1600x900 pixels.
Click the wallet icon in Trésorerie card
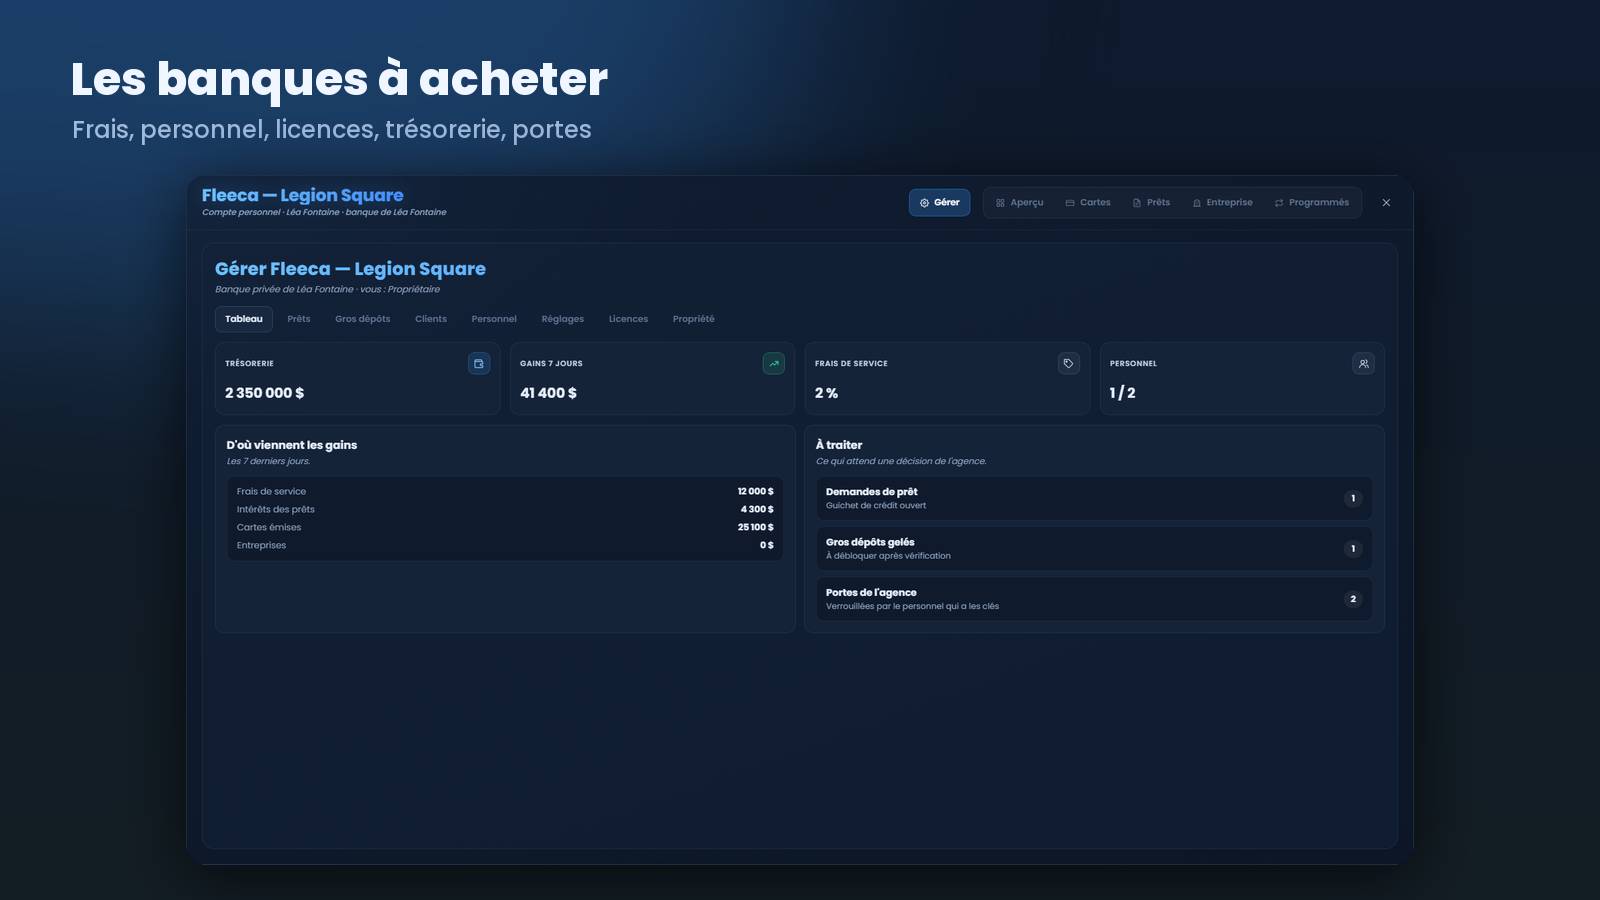479,364
